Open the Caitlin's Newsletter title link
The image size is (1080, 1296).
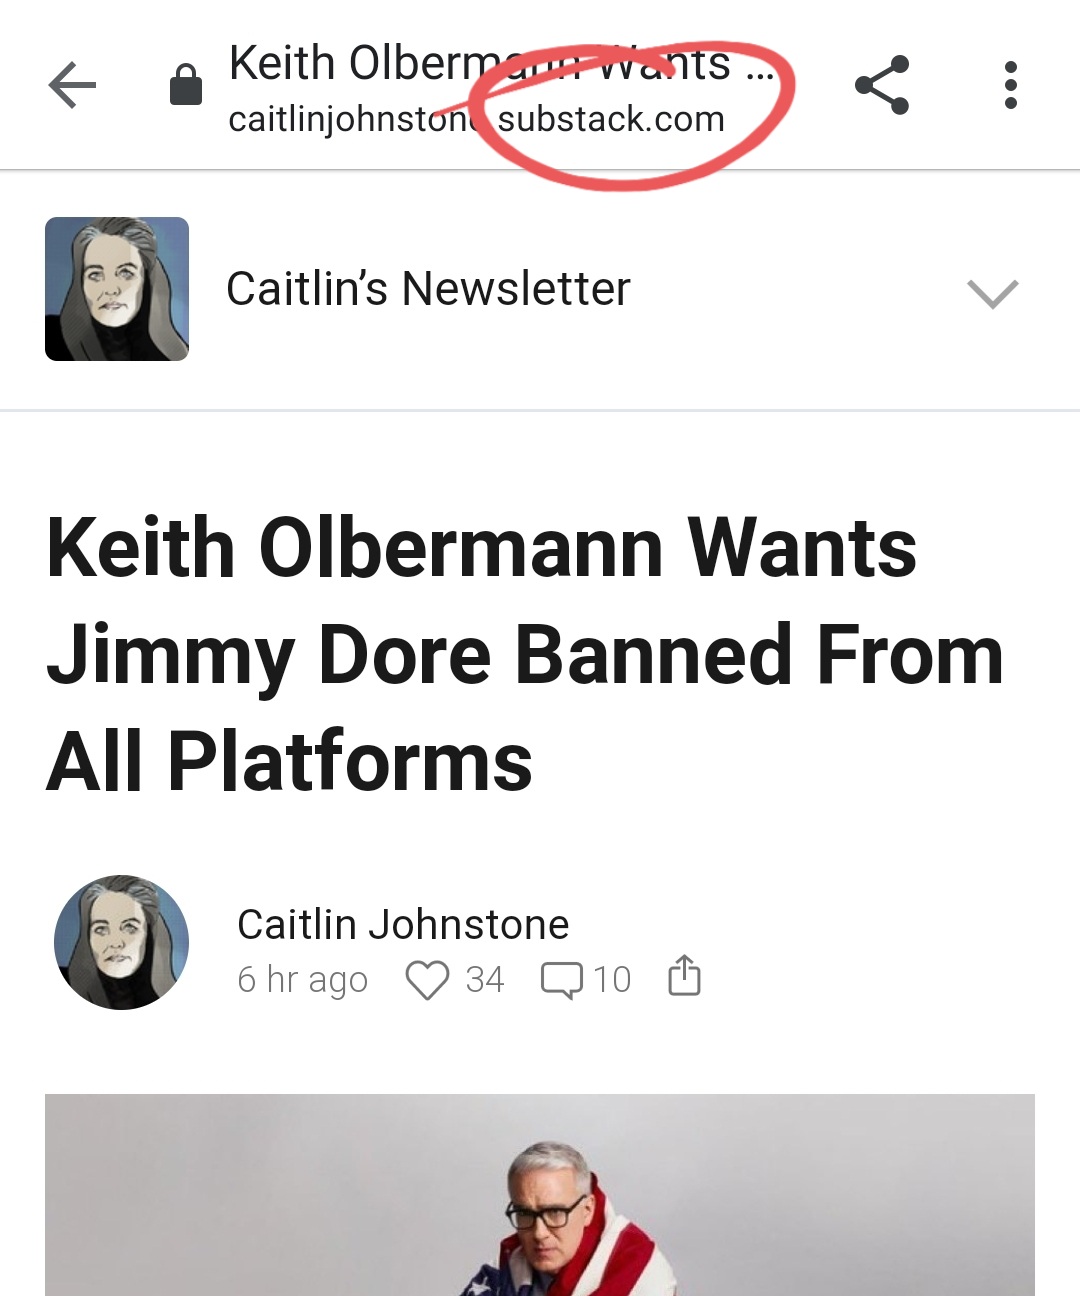tap(428, 289)
